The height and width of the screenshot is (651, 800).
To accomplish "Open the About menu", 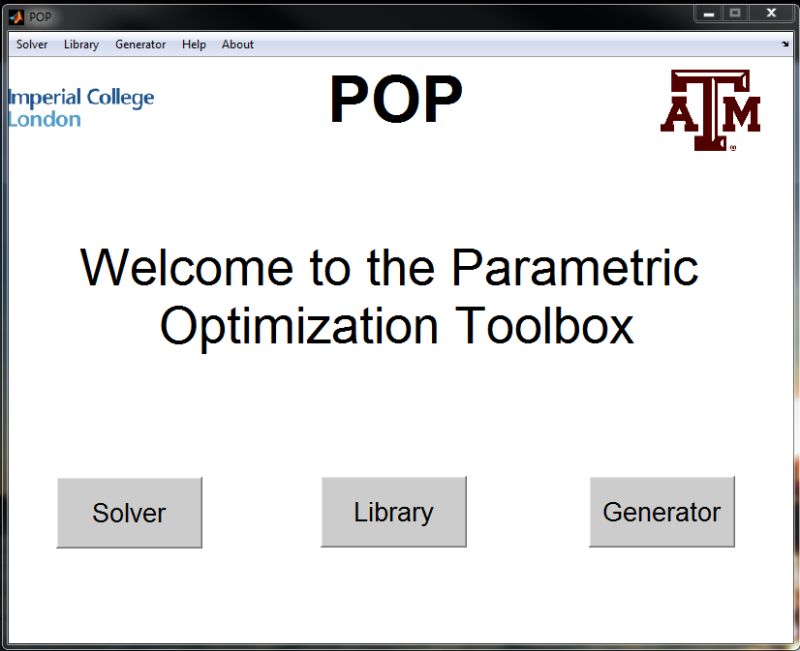I will point(237,44).
